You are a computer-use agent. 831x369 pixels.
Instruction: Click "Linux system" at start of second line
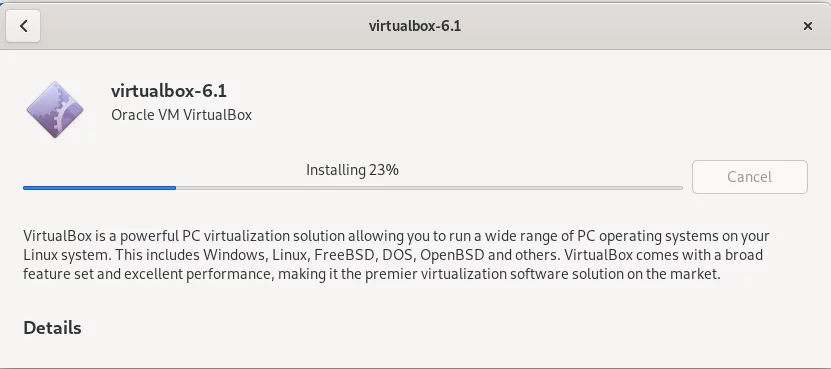66,255
